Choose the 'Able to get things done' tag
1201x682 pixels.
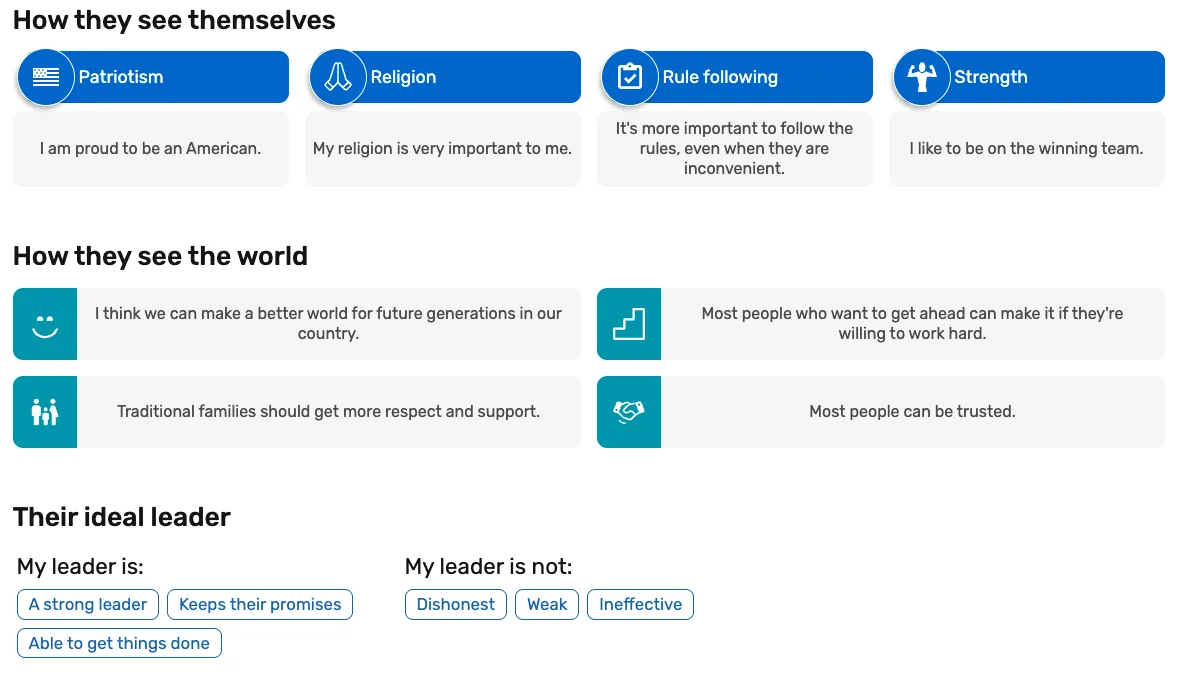pos(119,643)
